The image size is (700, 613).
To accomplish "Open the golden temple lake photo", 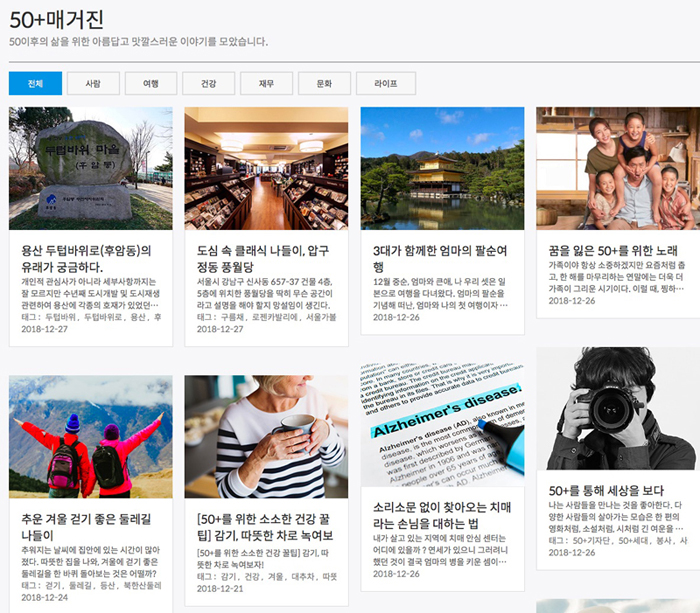I will 442,168.
